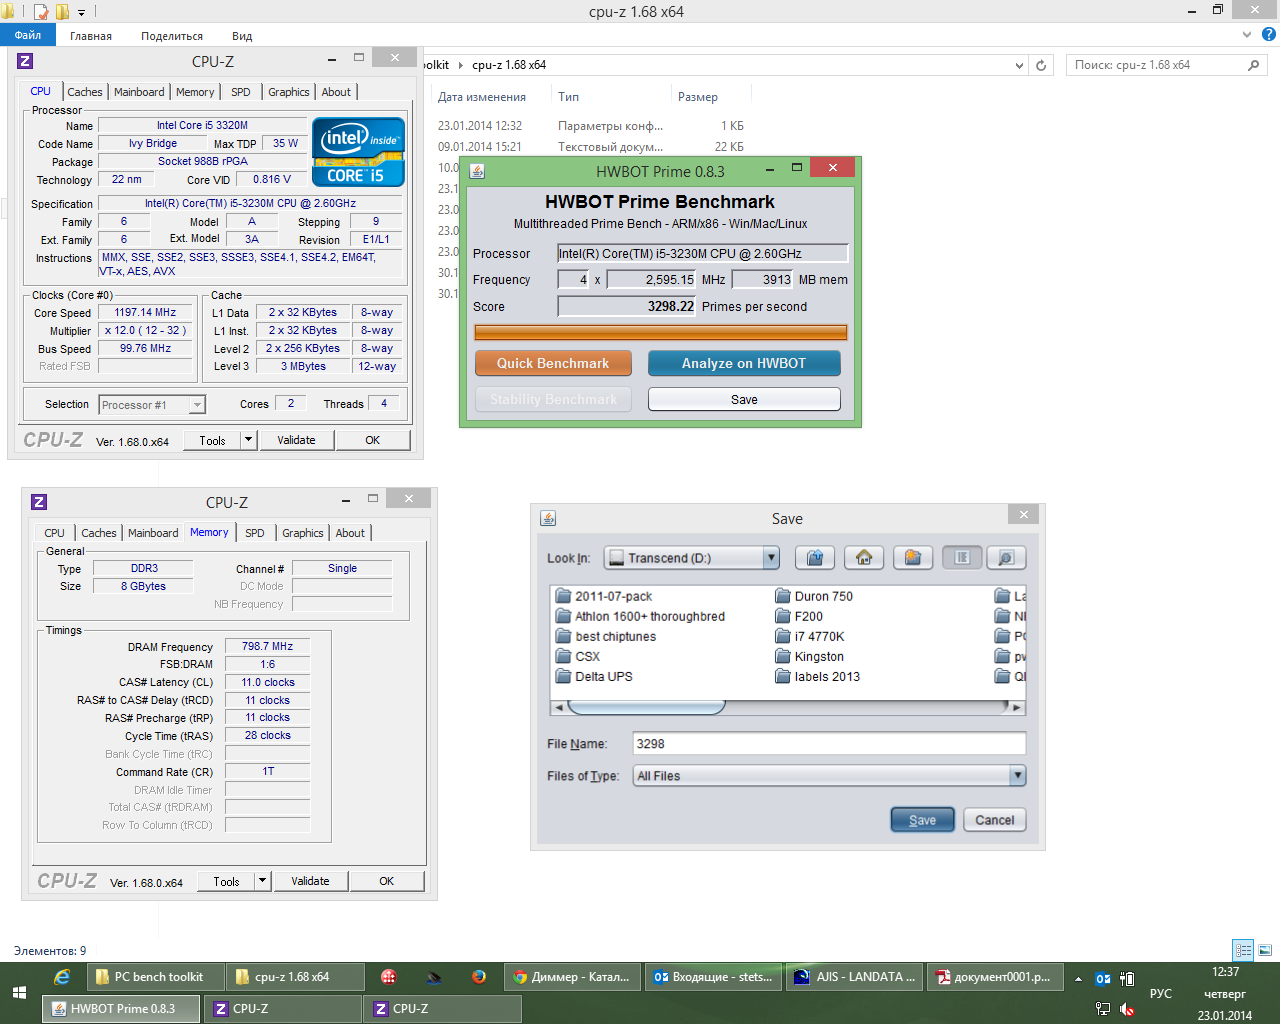1280x1024 pixels.
Task: Click the Save dialog horizontal scrollbar thumb
Action: tap(646, 707)
